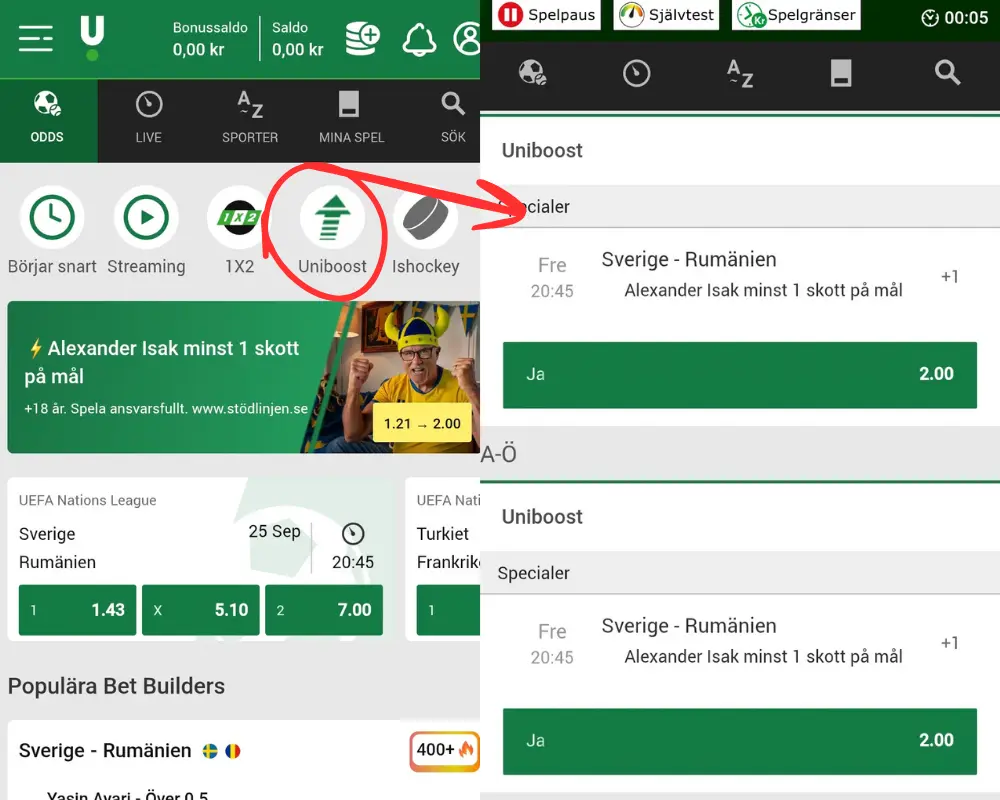Collapse the lower Specialer section
Screen dimensions: 1000x800
click(740, 573)
